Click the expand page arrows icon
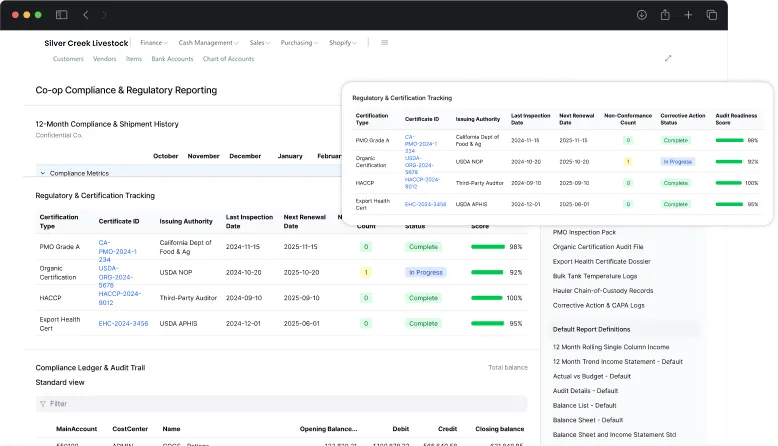The width and height of the screenshot is (778, 446). [x=668, y=58]
